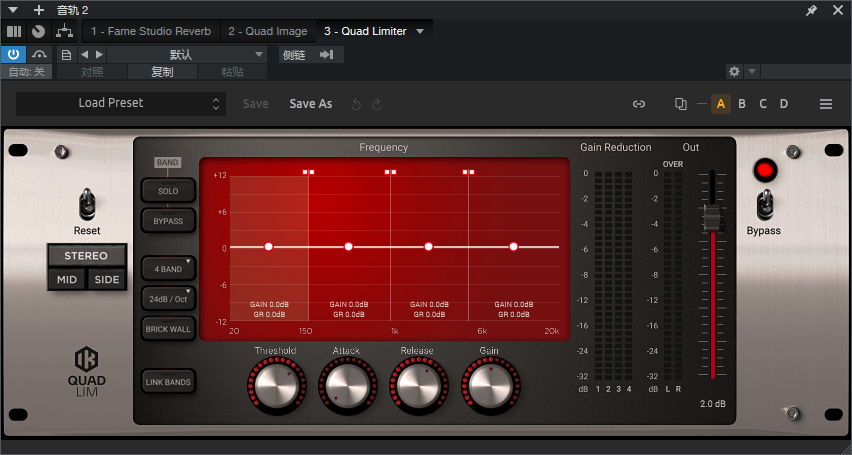Toggle the BRICK WALL button

168,329
